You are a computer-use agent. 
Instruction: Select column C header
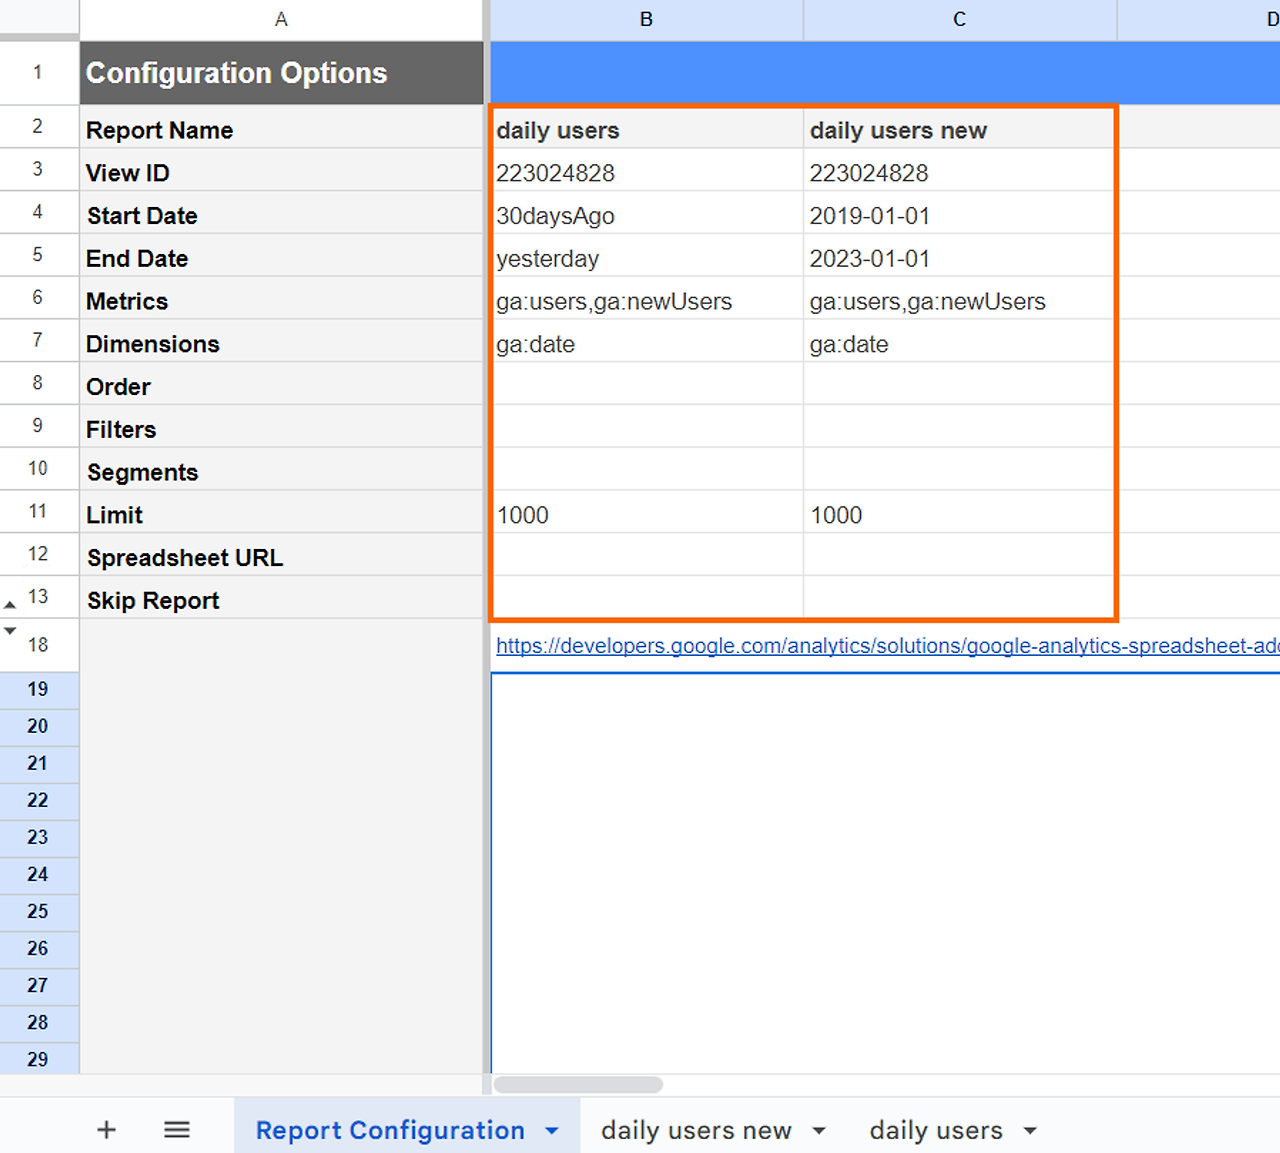click(960, 19)
